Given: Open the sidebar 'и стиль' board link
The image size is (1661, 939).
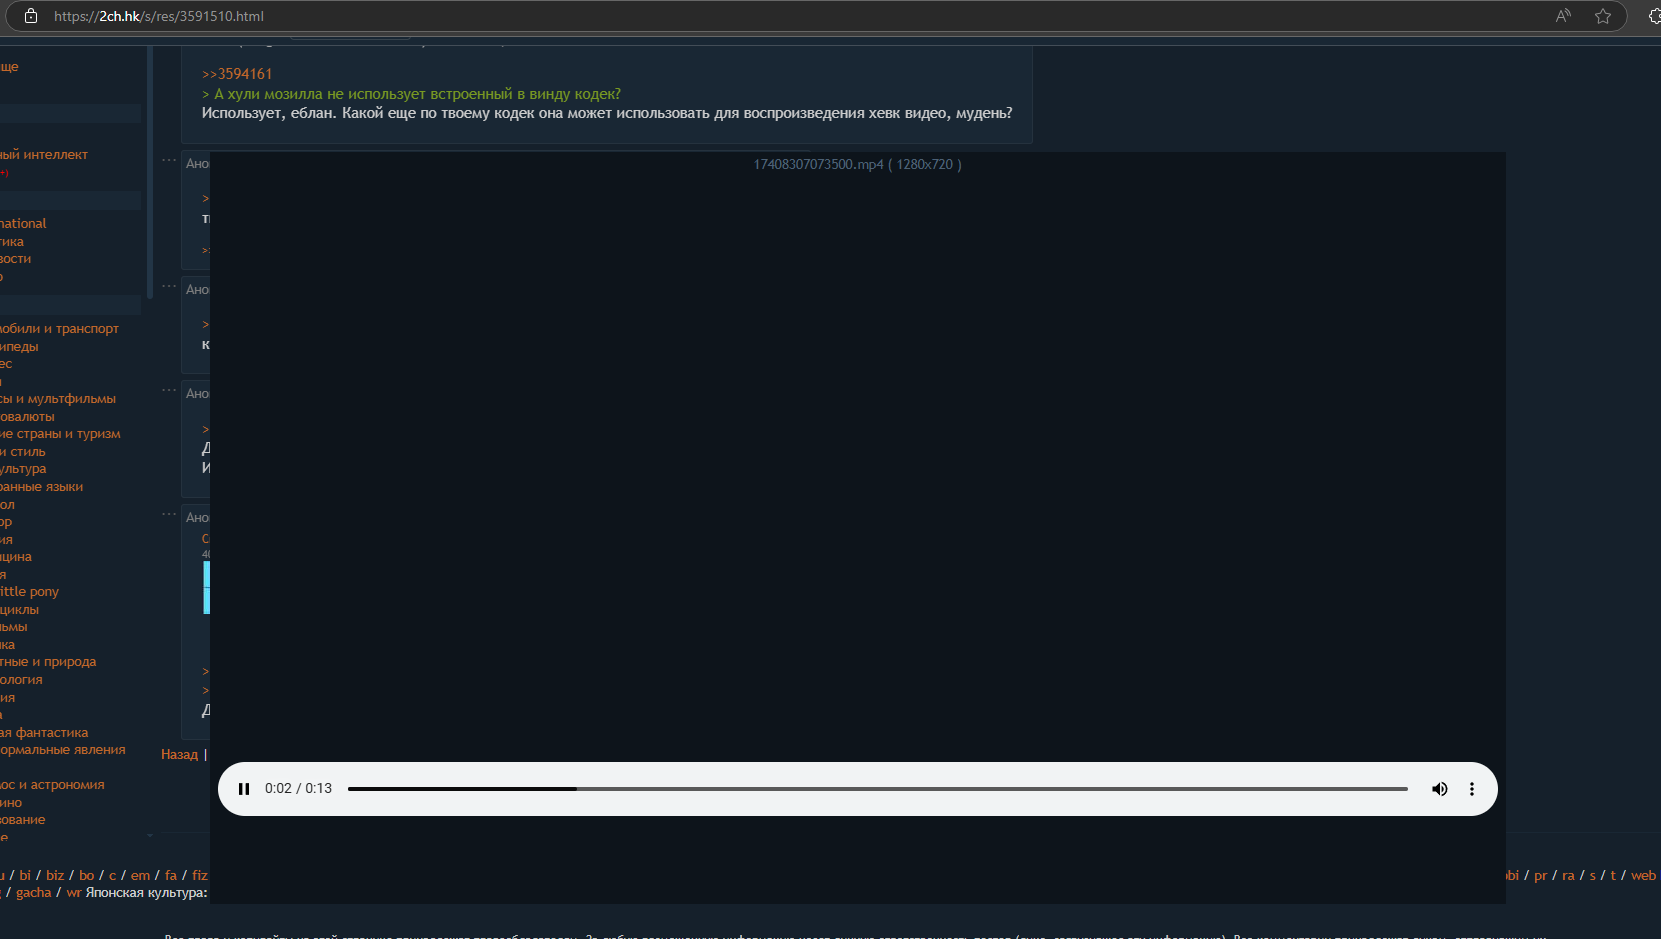Looking at the screenshot, I should click(23, 452).
